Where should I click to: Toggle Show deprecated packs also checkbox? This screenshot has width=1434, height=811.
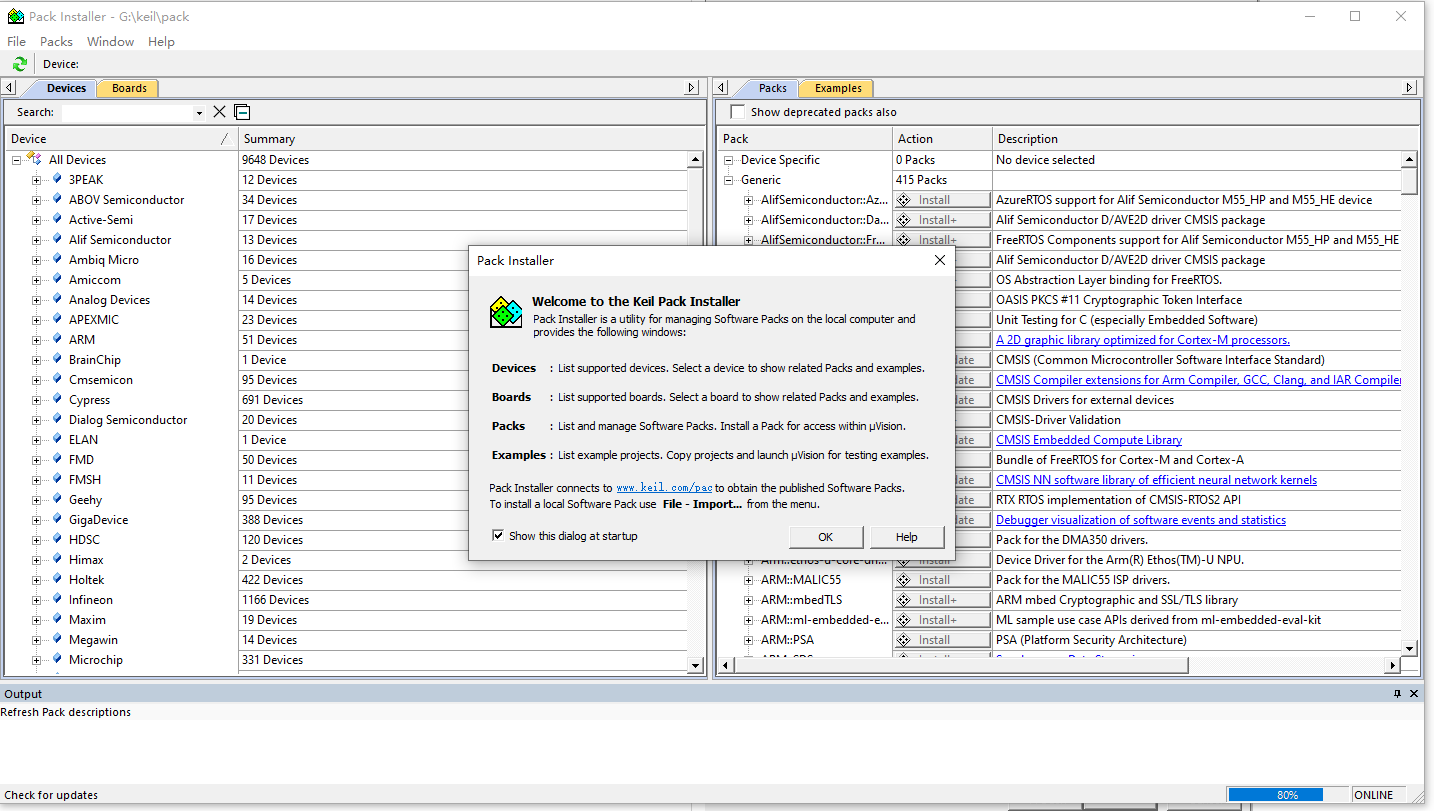click(738, 112)
